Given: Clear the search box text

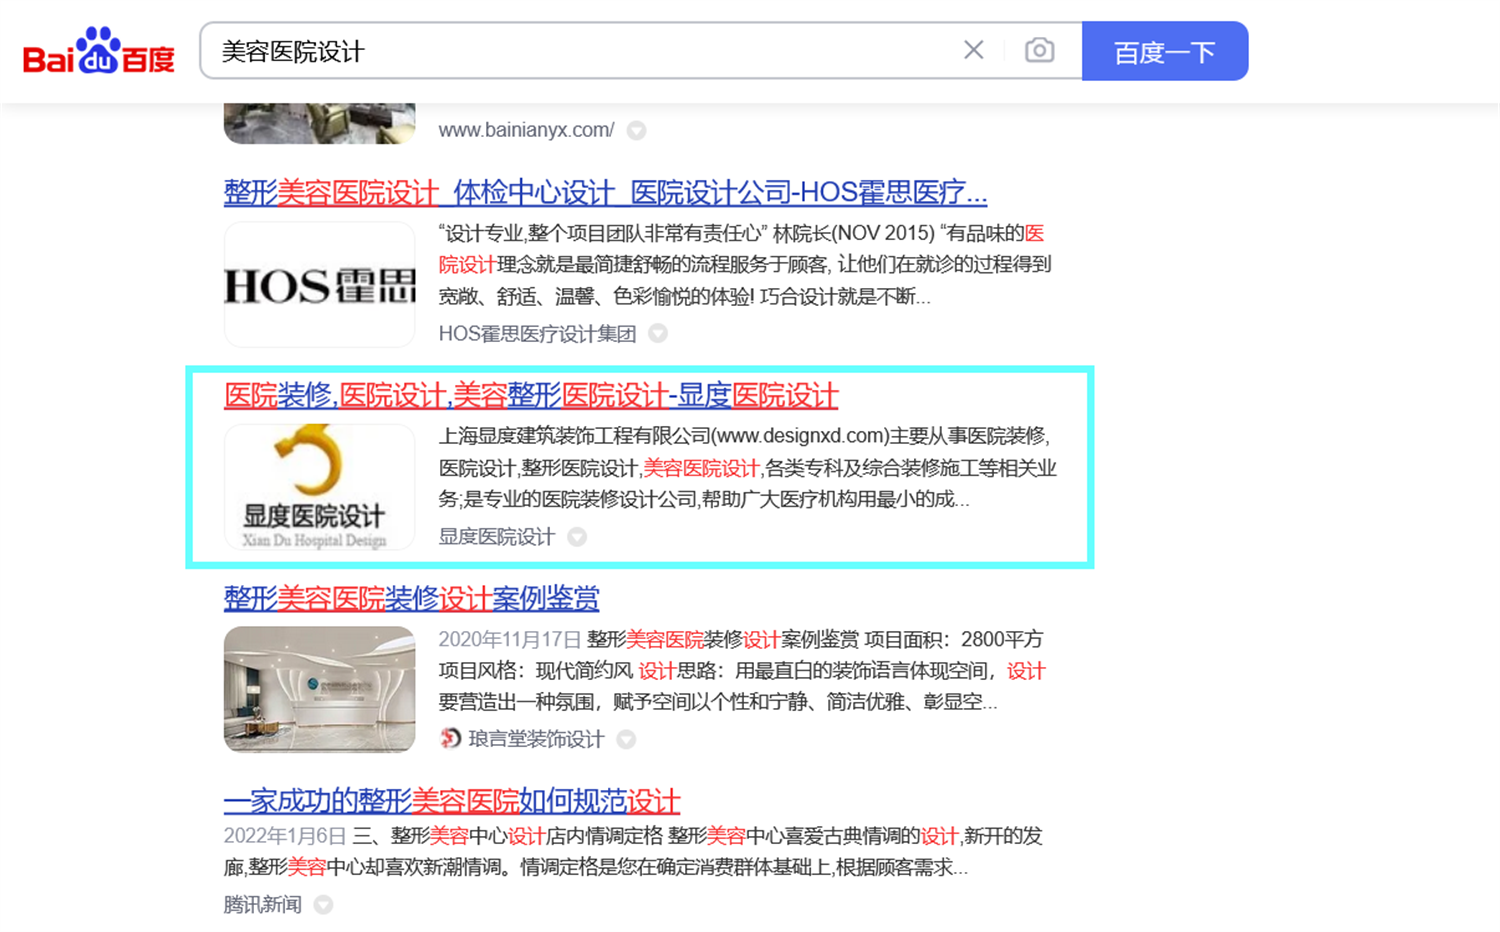Looking at the screenshot, I should 973,50.
